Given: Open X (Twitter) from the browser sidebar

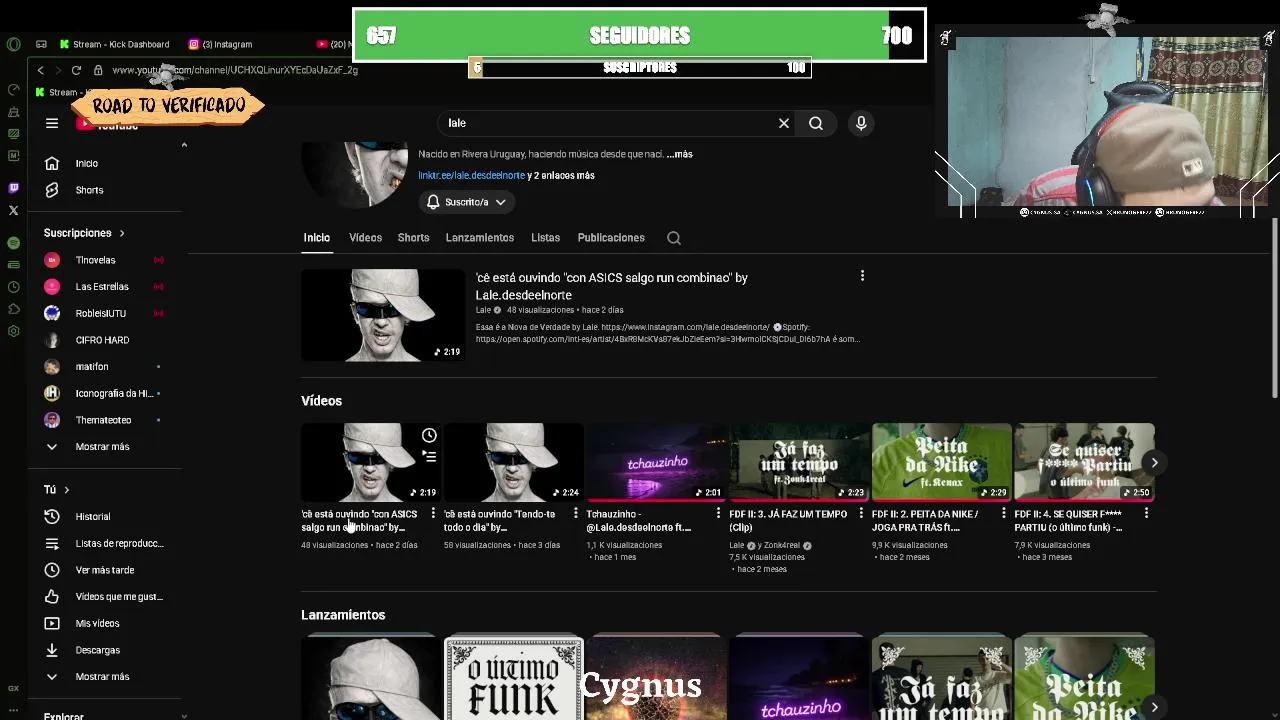Looking at the screenshot, I should tap(13, 210).
